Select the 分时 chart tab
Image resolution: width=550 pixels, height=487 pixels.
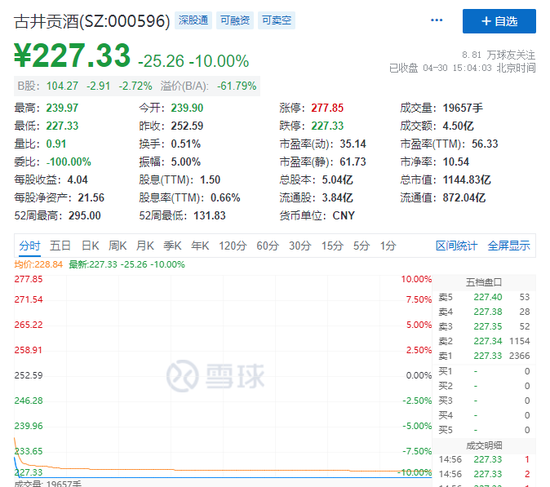click(30, 246)
